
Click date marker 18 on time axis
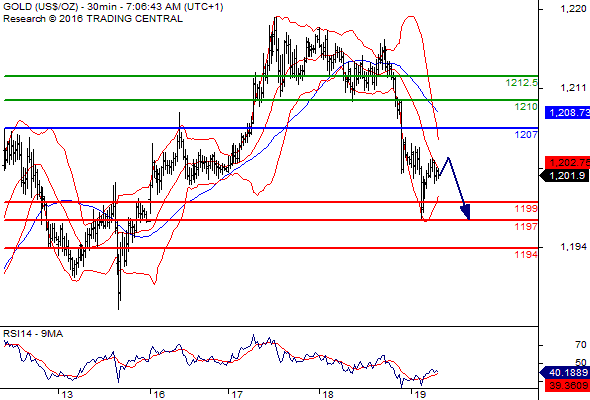(328, 395)
